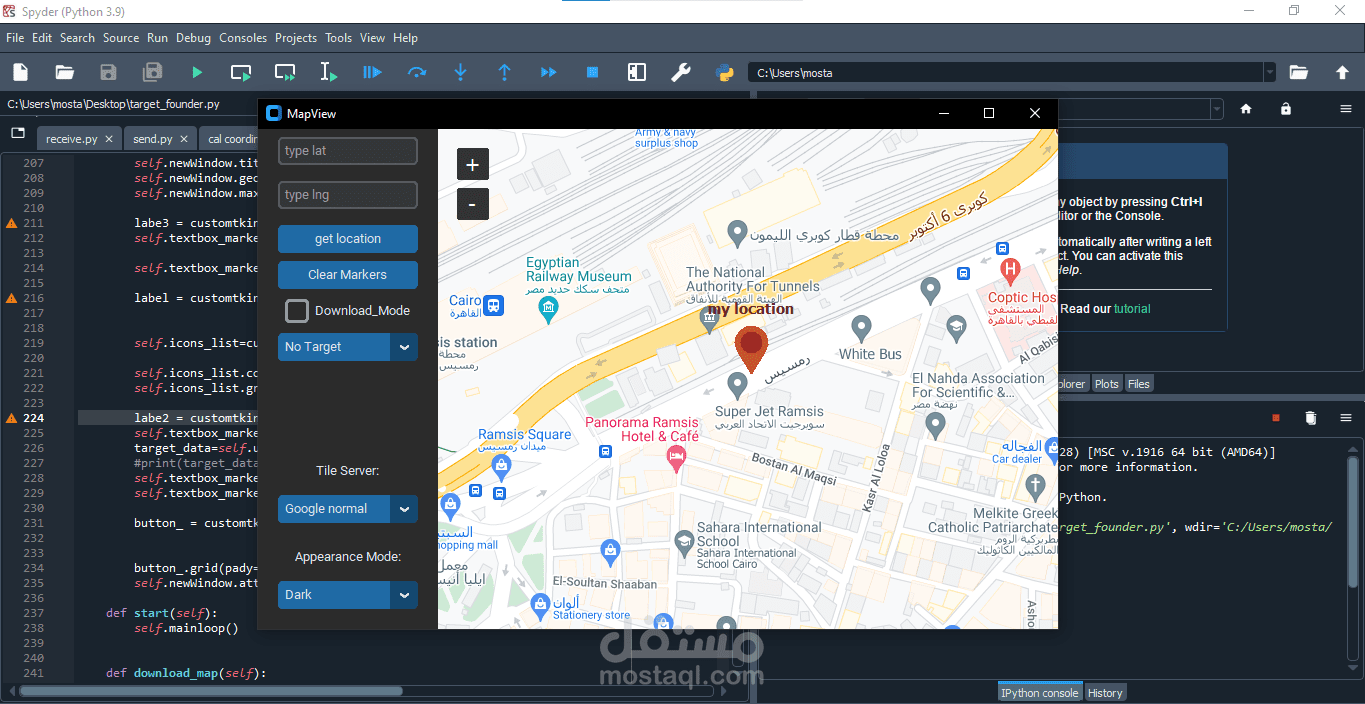Enable the Download_Mode checkbox
1365x704 pixels.
pos(297,311)
